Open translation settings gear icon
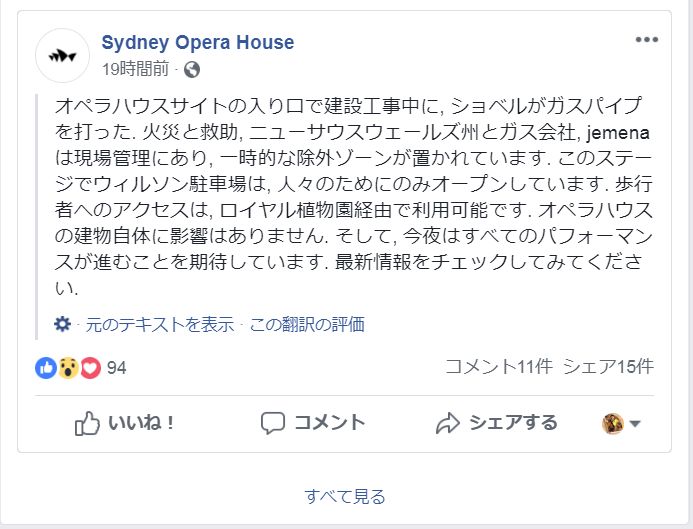The width and height of the screenshot is (693, 529). [62, 324]
